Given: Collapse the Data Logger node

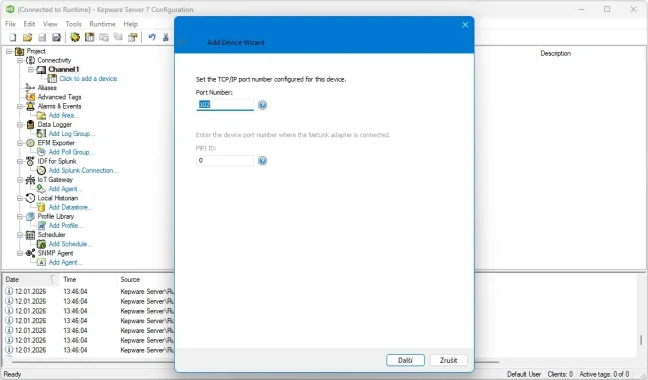Looking at the screenshot, I should point(19,124).
